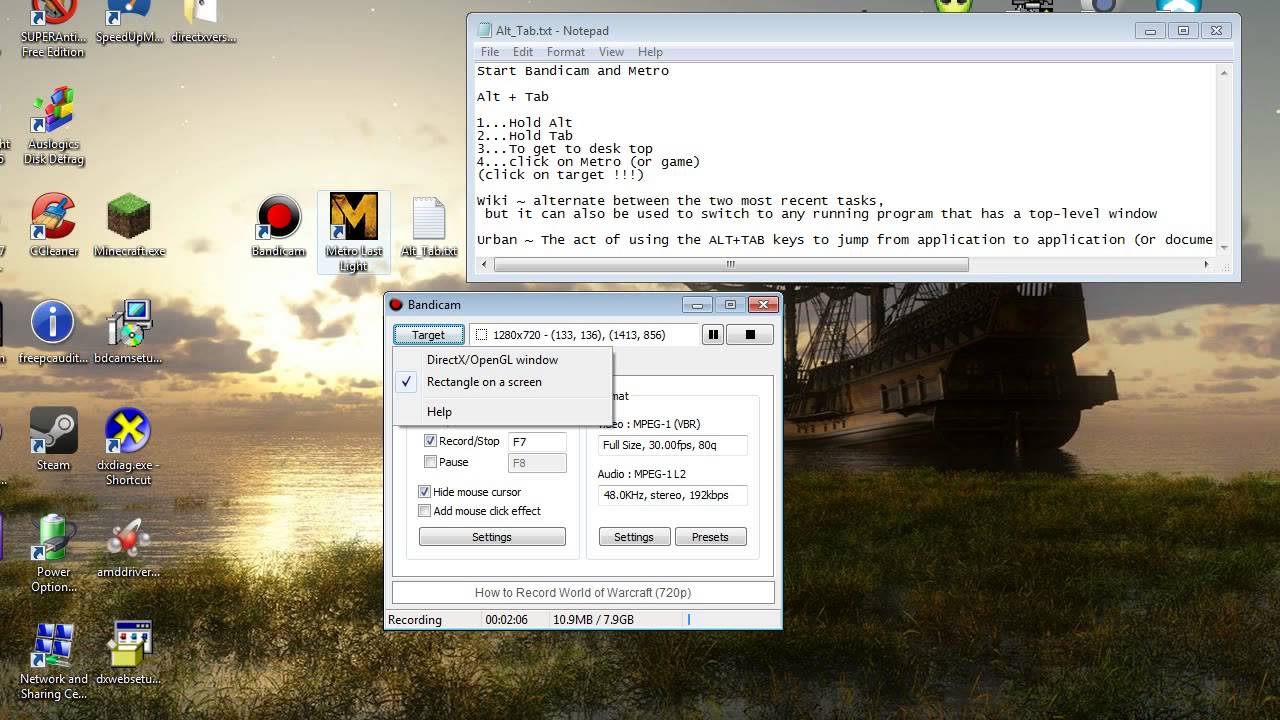Select Rectangle on a screen option
Image resolution: width=1280 pixels, height=720 pixels.
coord(502,382)
